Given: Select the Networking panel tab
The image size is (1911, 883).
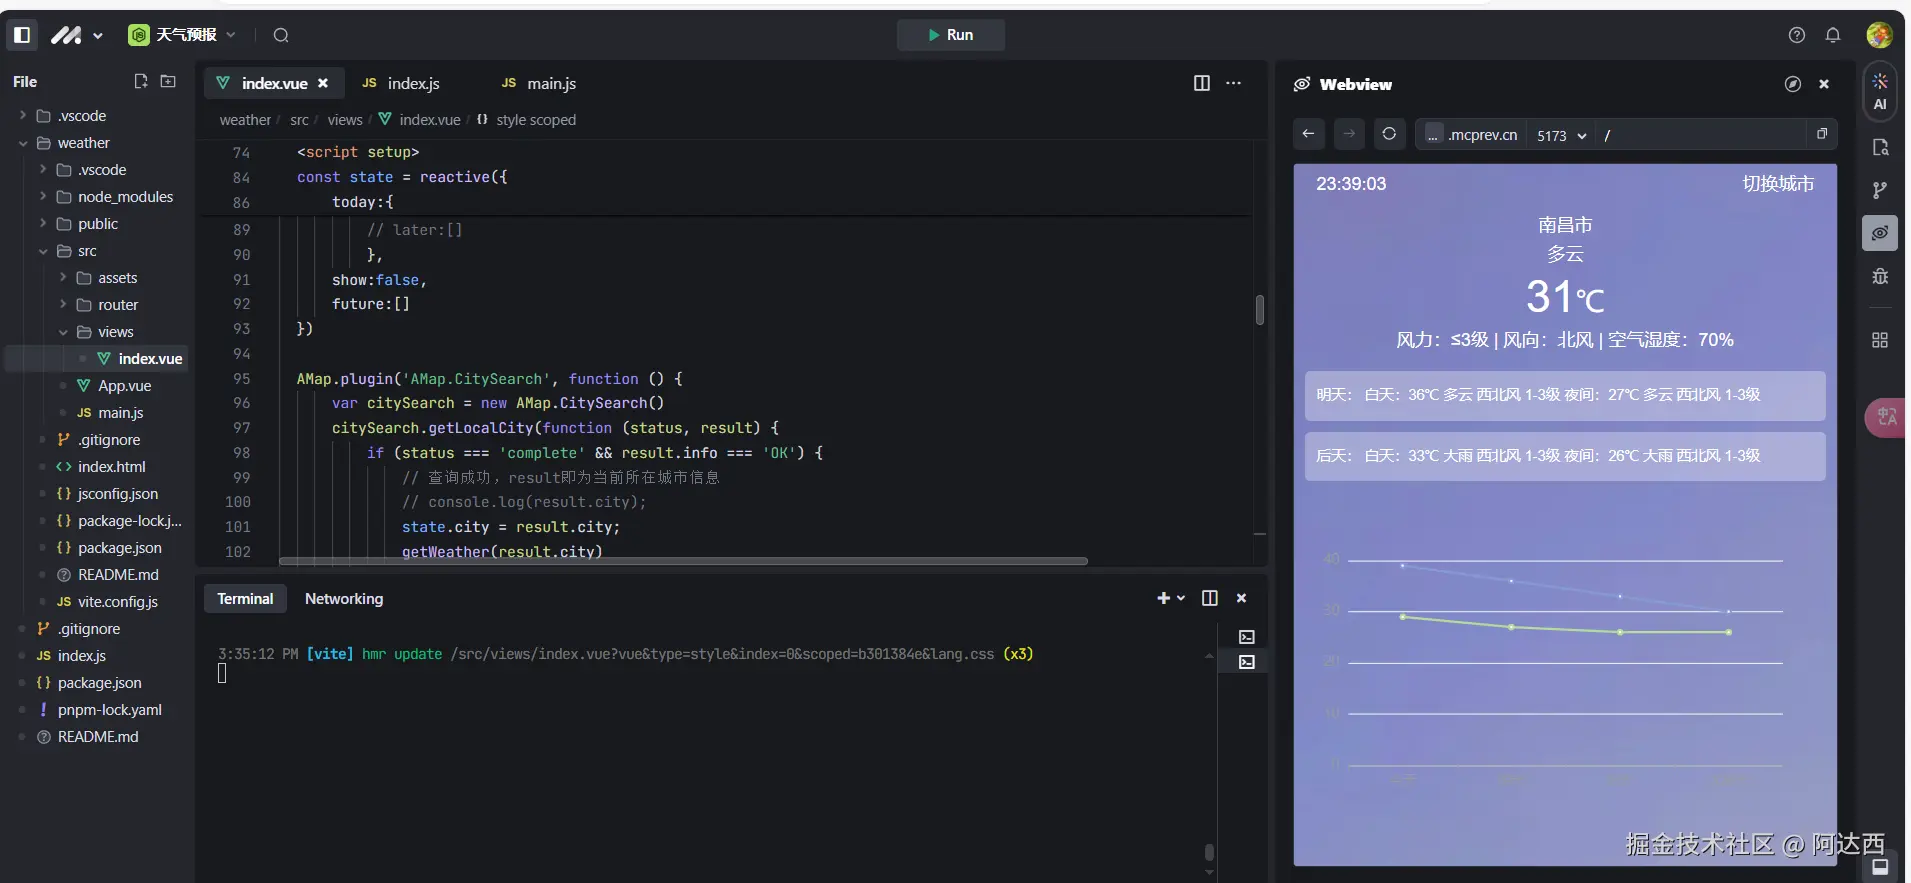Looking at the screenshot, I should (x=344, y=599).
